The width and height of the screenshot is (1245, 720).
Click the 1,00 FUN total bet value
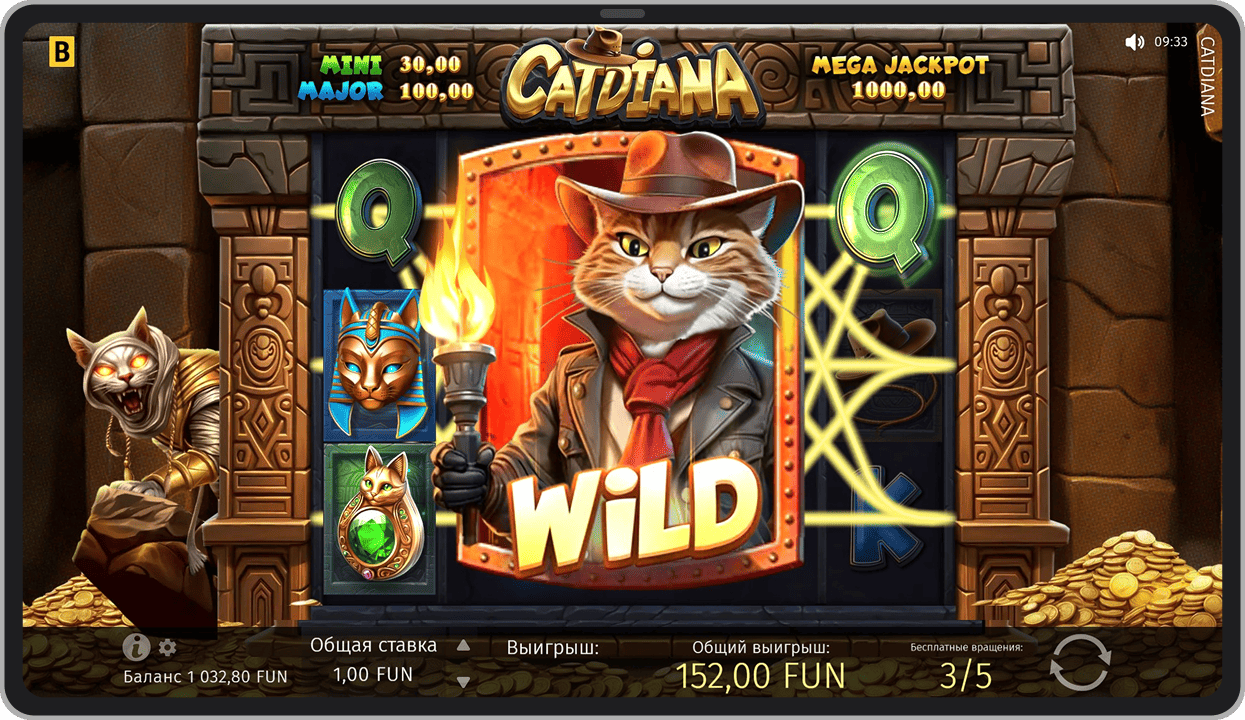373,675
